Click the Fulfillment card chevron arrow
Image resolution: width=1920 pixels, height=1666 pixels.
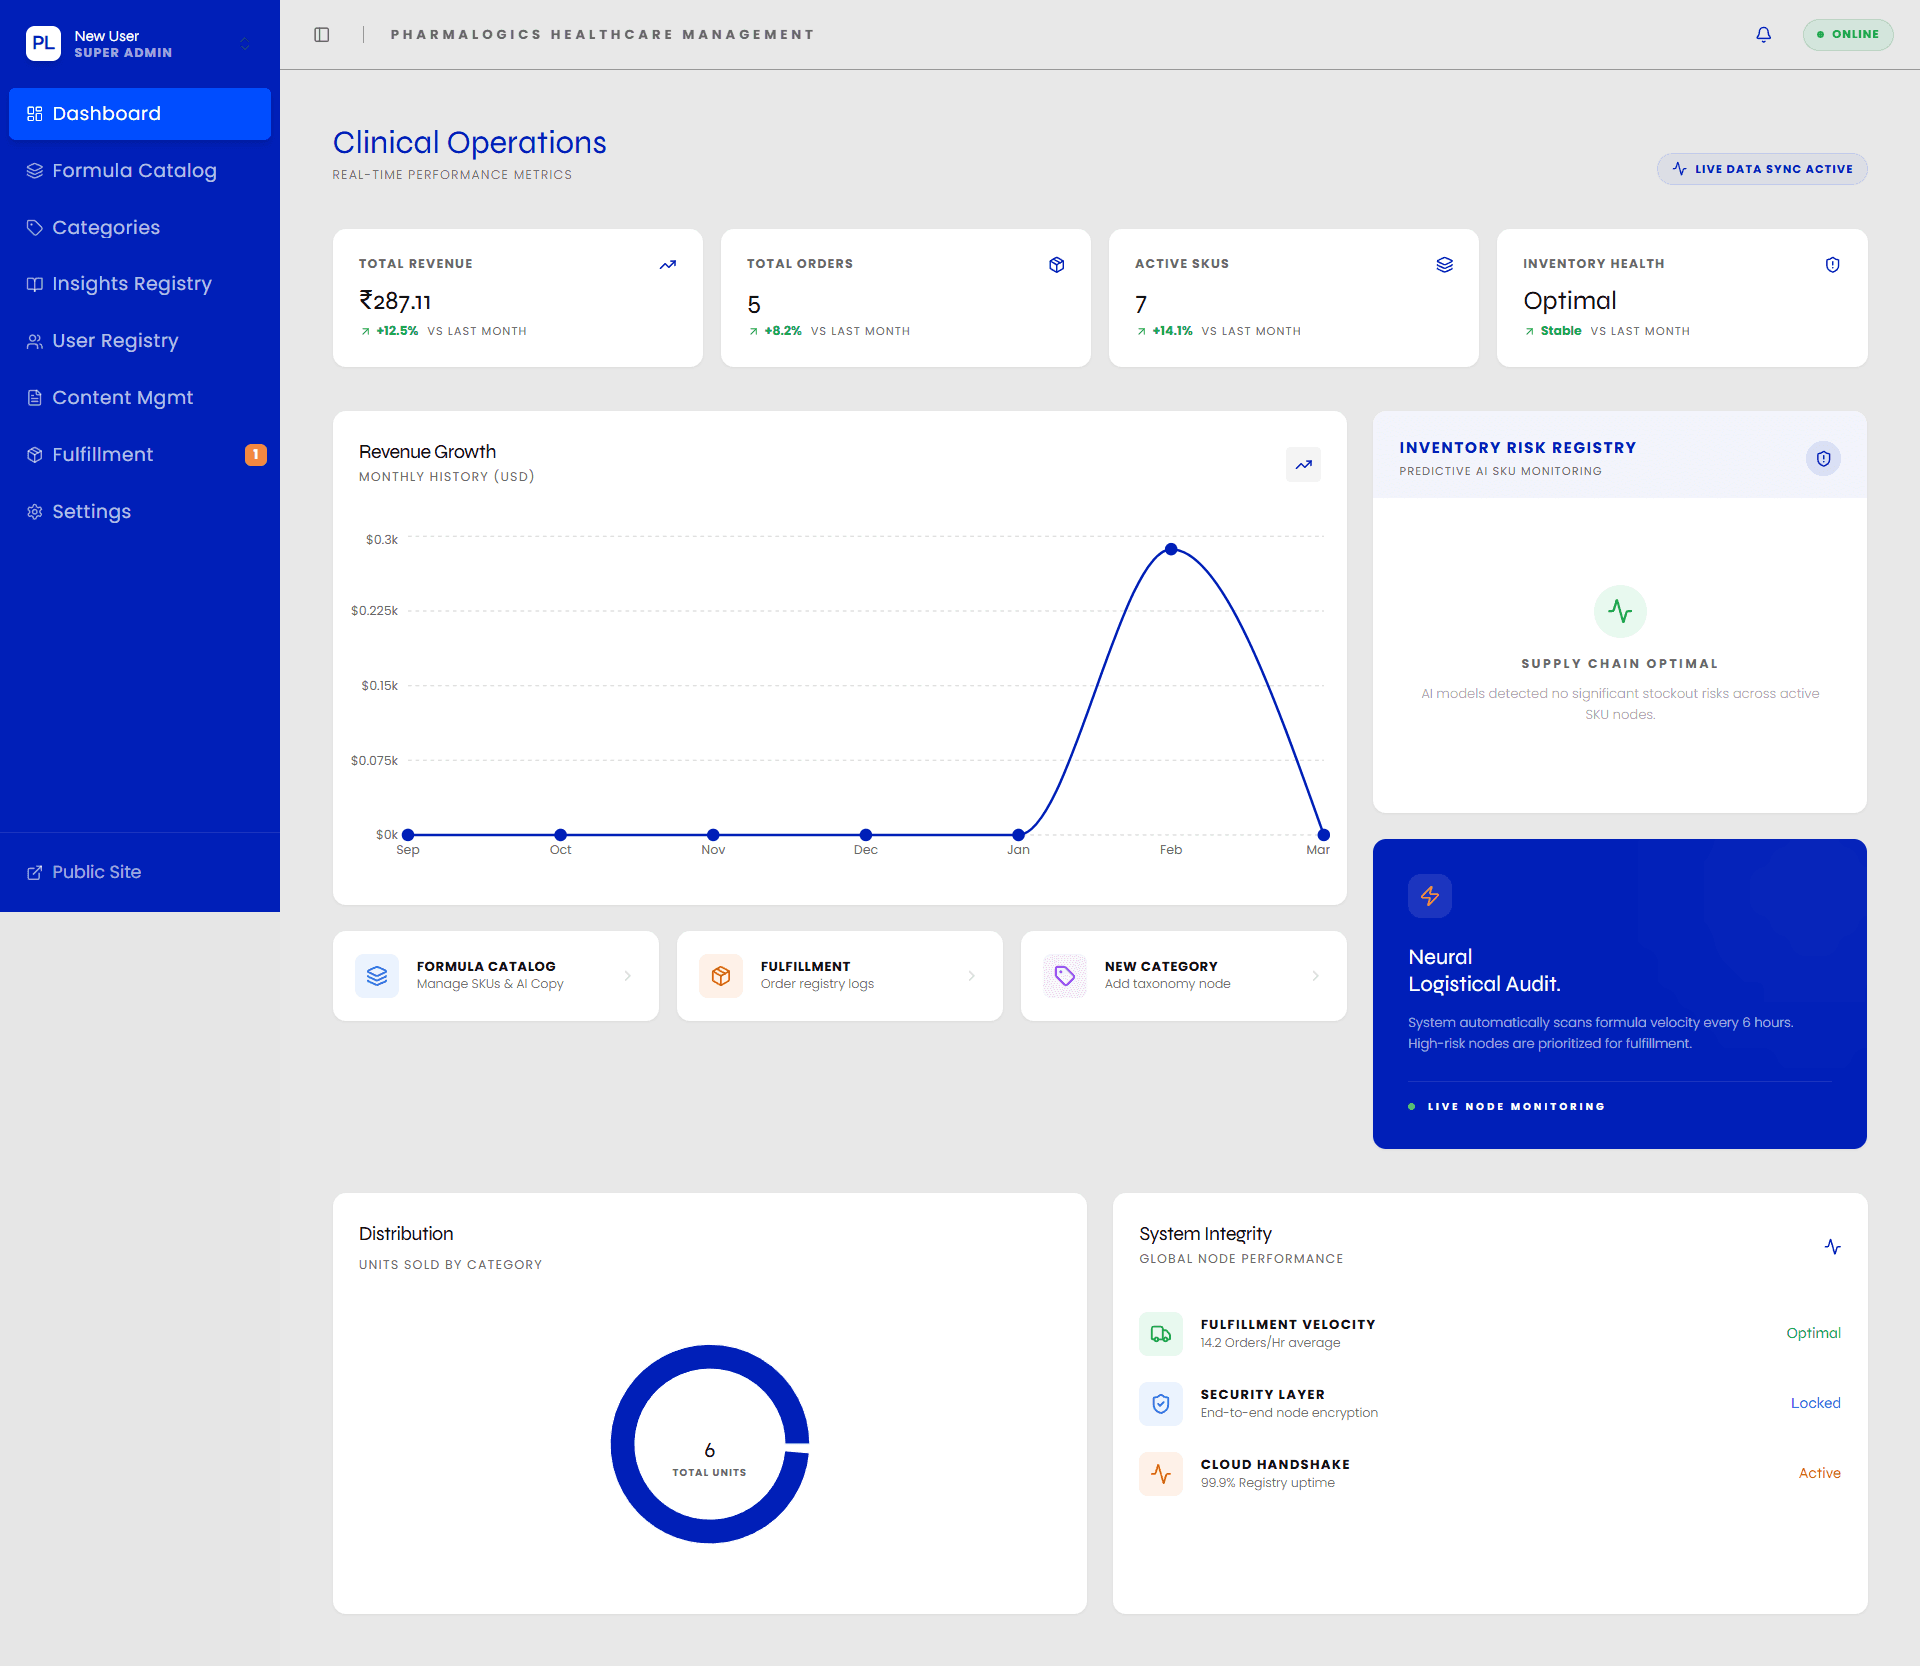click(972, 976)
